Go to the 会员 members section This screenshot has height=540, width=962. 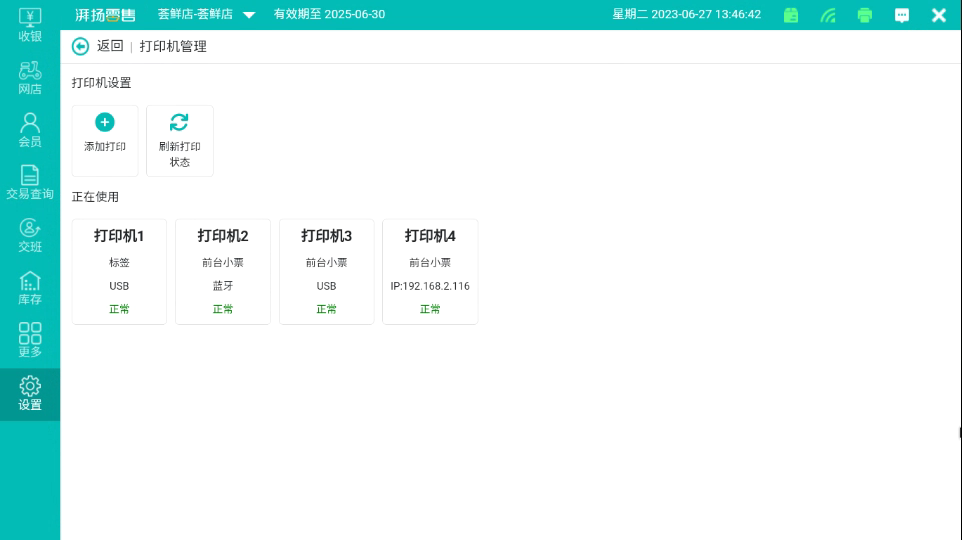pos(30,130)
